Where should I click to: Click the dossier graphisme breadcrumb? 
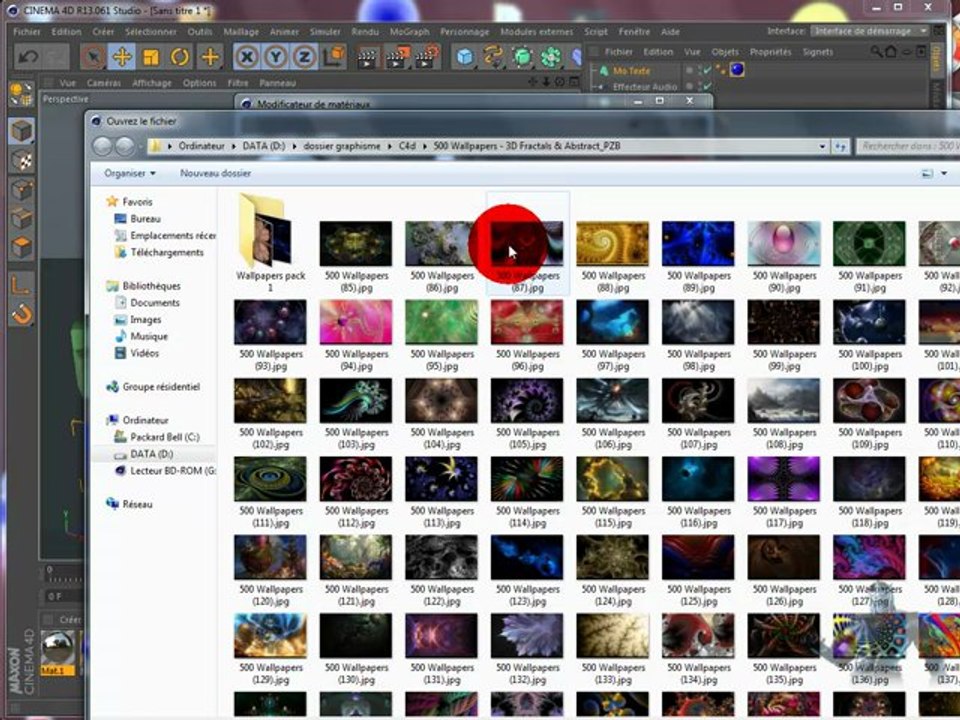click(x=342, y=146)
